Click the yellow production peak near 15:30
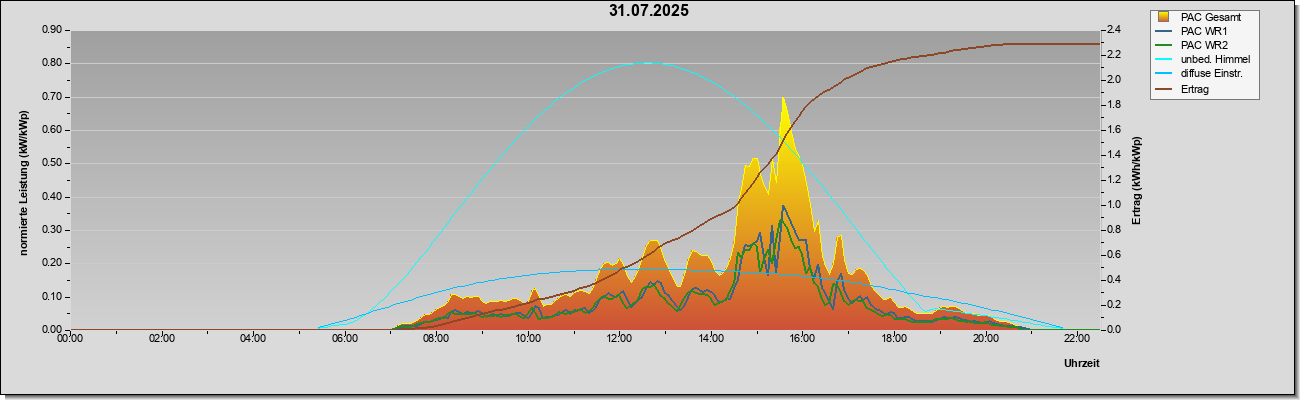The width and height of the screenshot is (1300, 400). [783, 99]
